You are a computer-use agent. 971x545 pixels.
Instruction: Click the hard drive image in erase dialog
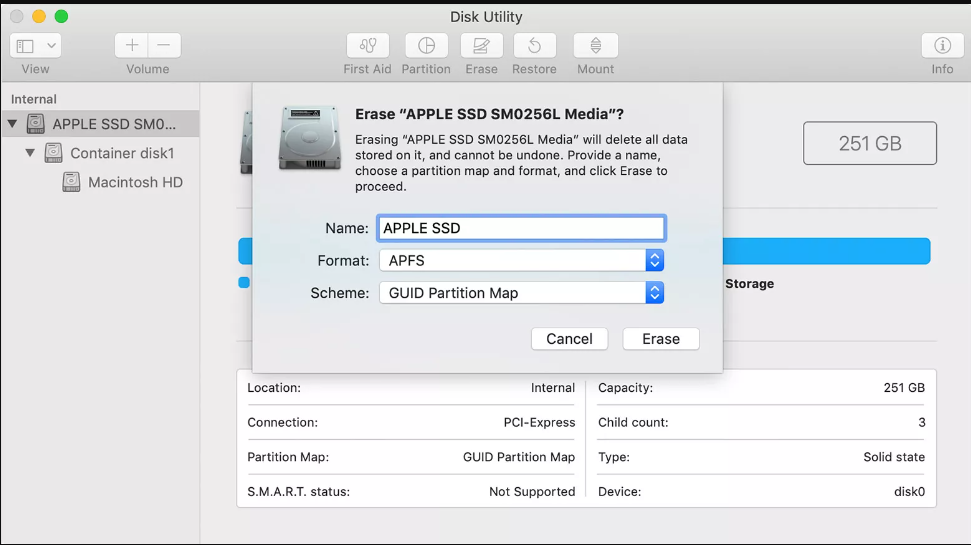(310, 137)
